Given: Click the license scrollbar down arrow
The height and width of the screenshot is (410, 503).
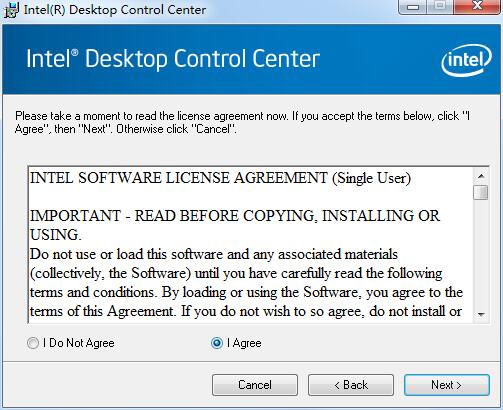Looking at the screenshot, I should click(x=481, y=314).
